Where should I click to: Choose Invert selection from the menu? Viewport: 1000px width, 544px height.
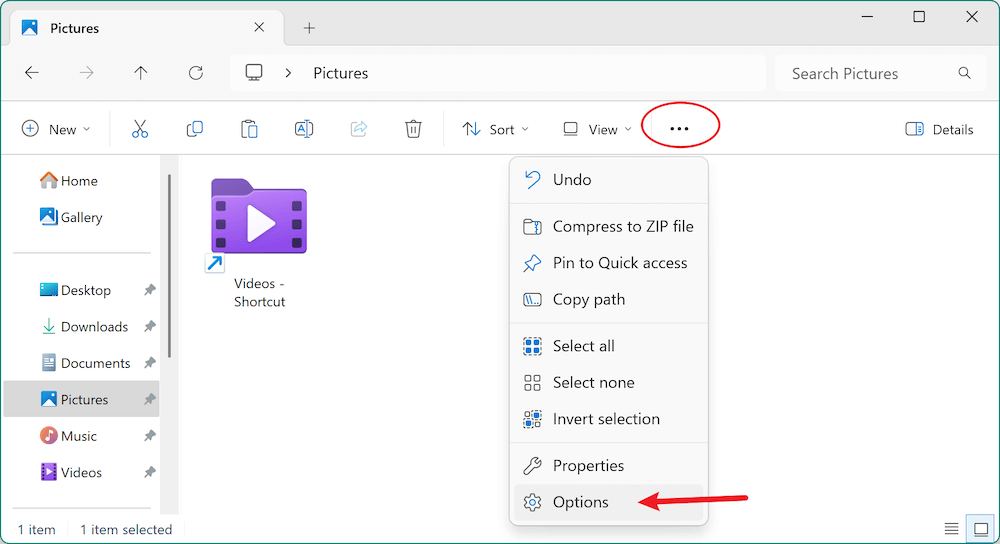609,418
